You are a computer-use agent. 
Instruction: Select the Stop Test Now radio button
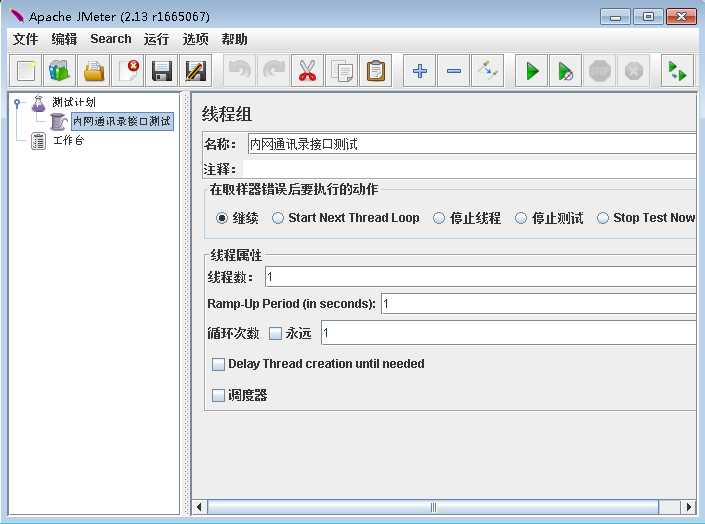coord(602,218)
